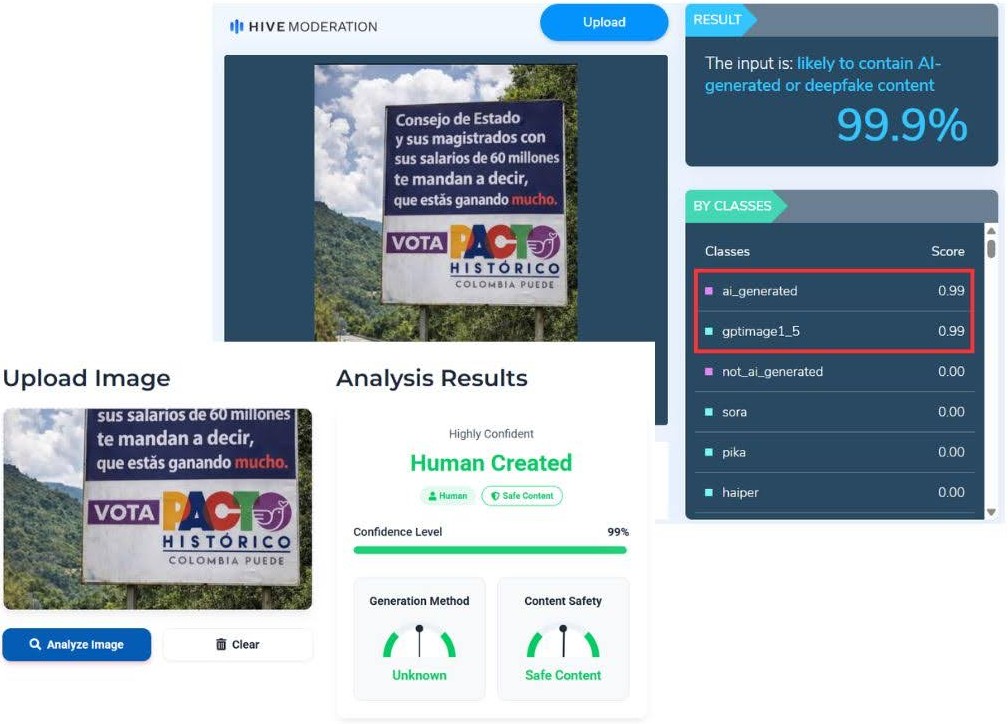Click the billboard image in Hive preview
Image resolution: width=1008 pixels, height=724 pixels.
point(445,200)
